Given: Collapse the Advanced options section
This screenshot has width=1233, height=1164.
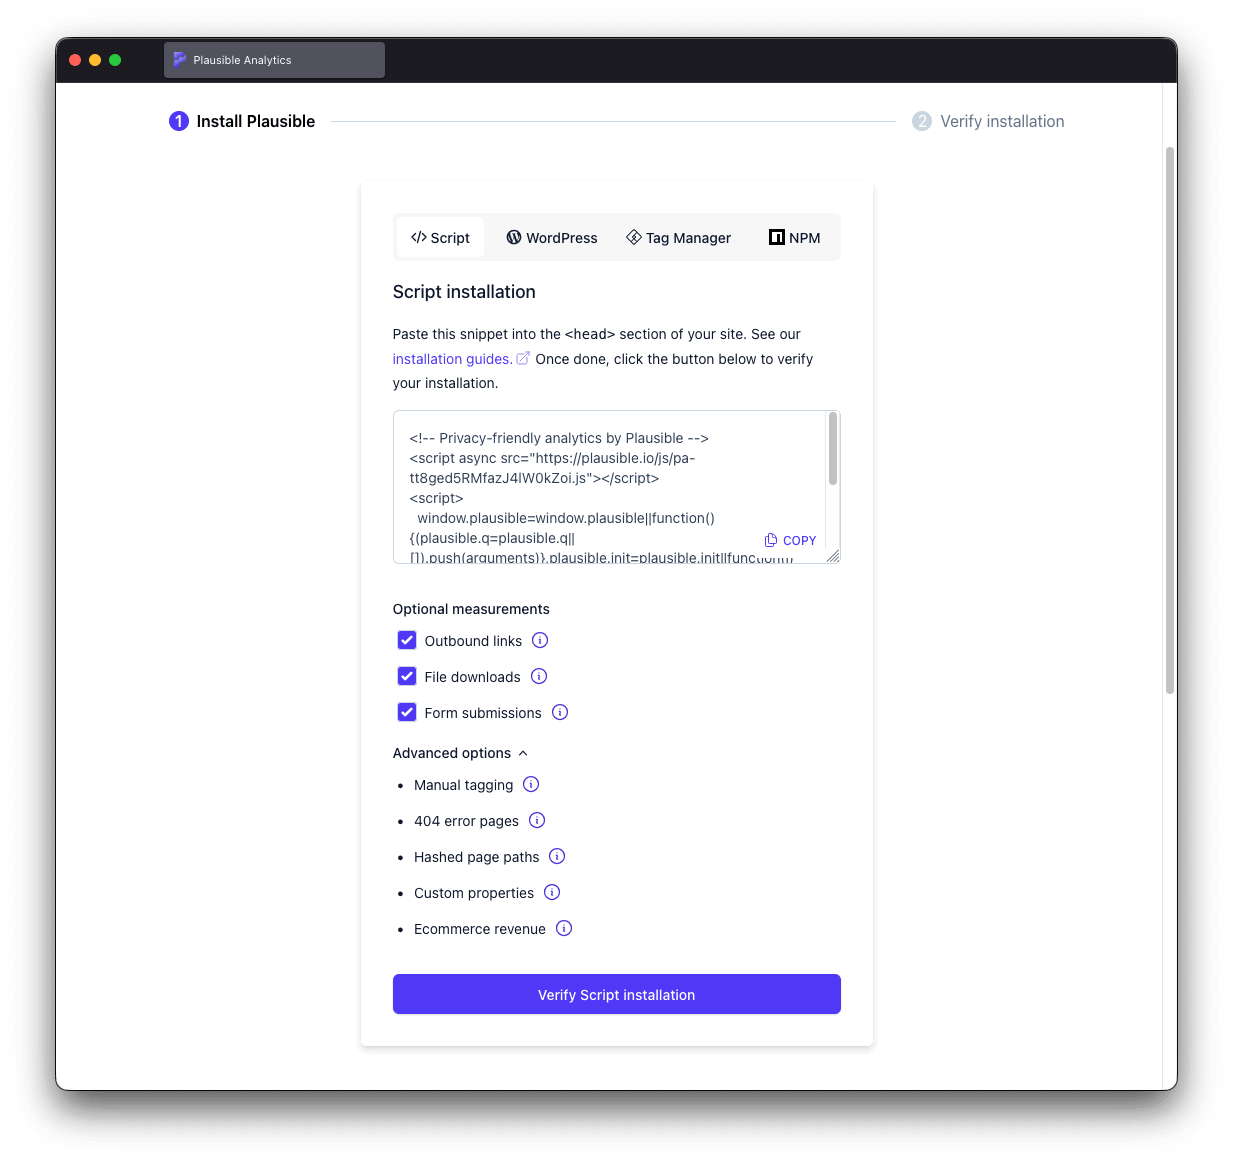Looking at the screenshot, I should click(460, 753).
